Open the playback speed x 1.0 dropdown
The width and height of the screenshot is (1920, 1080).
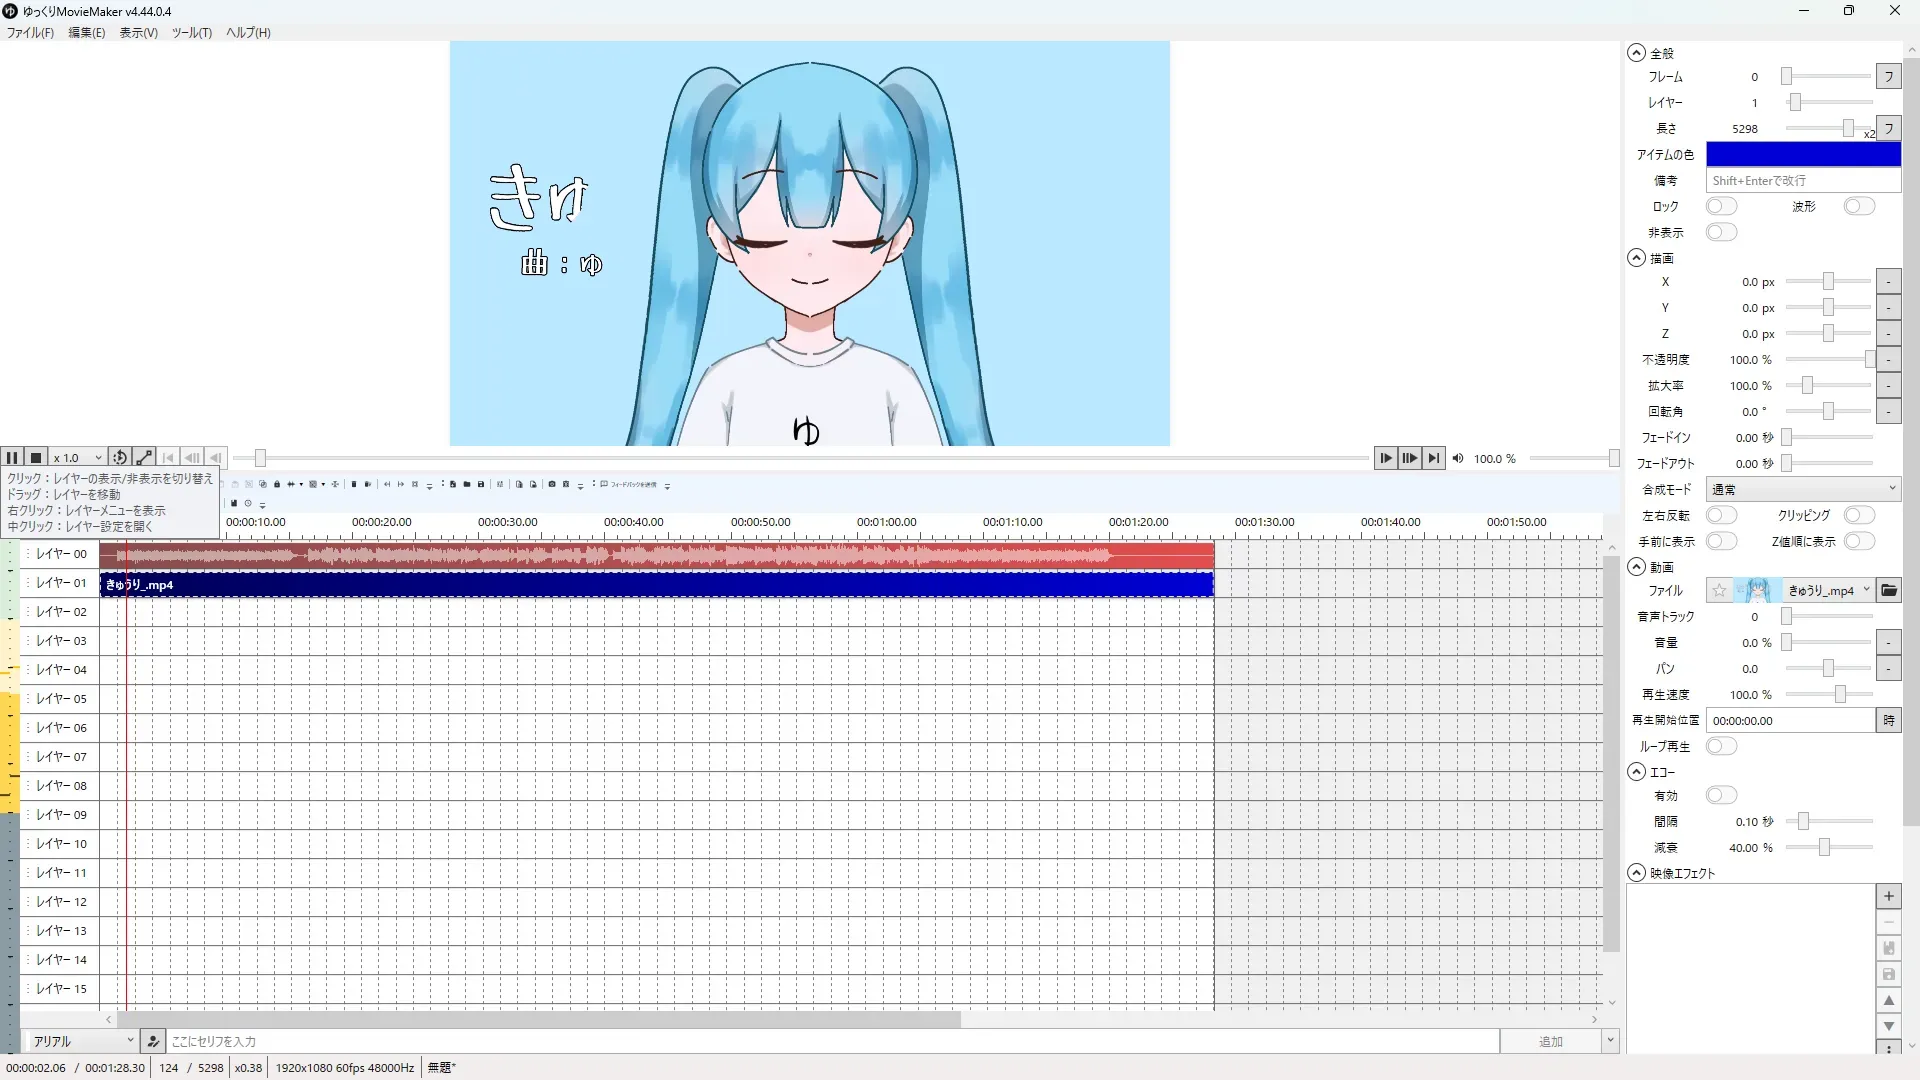click(x=78, y=458)
